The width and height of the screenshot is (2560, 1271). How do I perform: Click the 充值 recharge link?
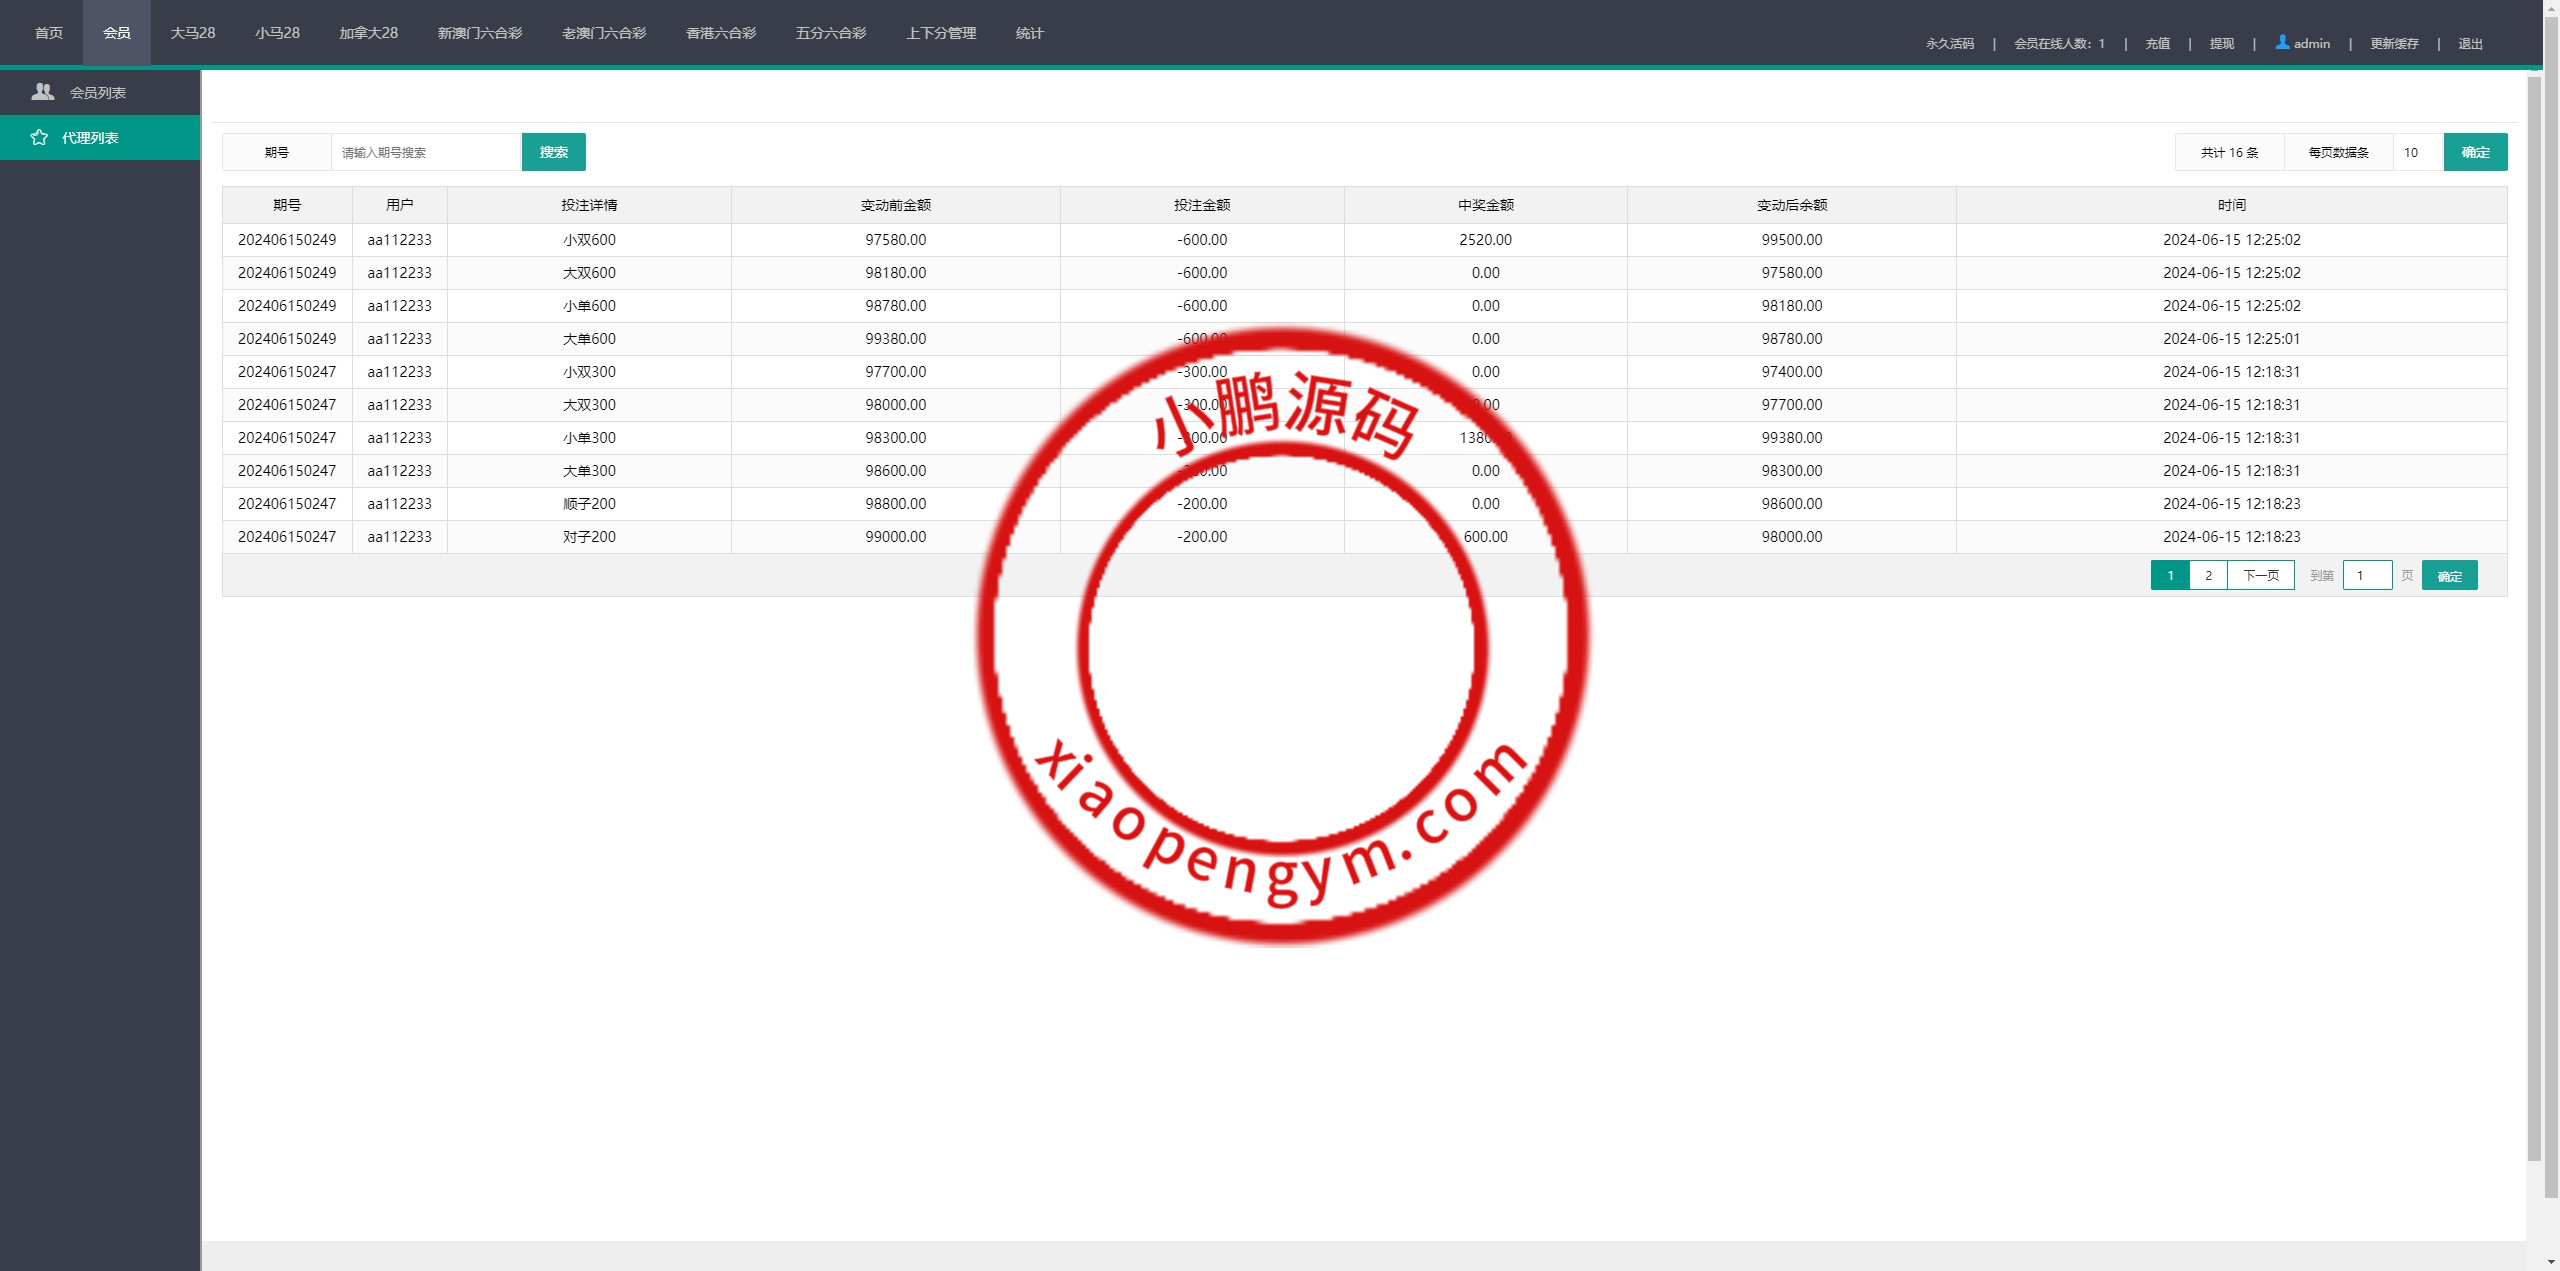pyautogui.click(x=2157, y=43)
